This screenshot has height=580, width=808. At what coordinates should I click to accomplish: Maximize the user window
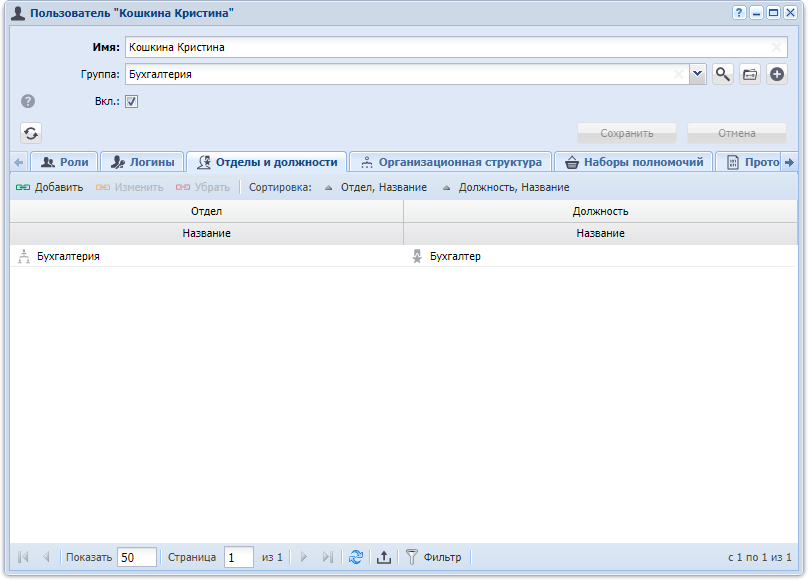click(x=773, y=13)
